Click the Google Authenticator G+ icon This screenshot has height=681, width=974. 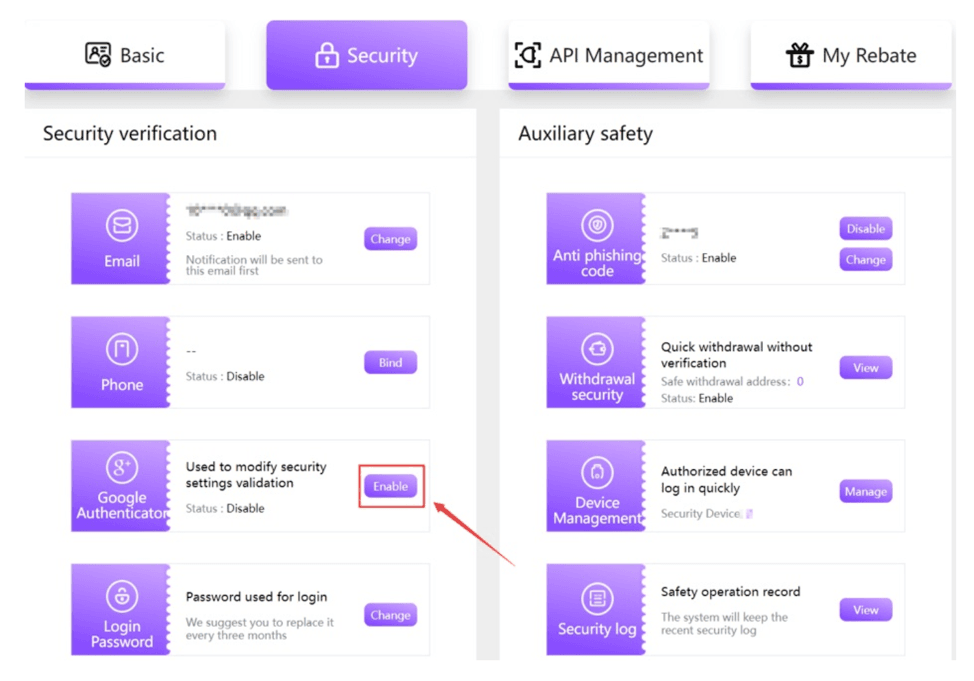(x=122, y=467)
